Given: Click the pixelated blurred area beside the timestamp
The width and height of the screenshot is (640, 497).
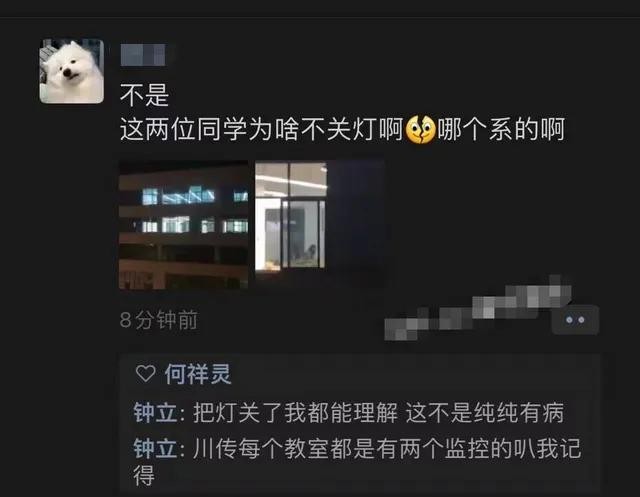Looking at the screenshot, I should point(478,309).
